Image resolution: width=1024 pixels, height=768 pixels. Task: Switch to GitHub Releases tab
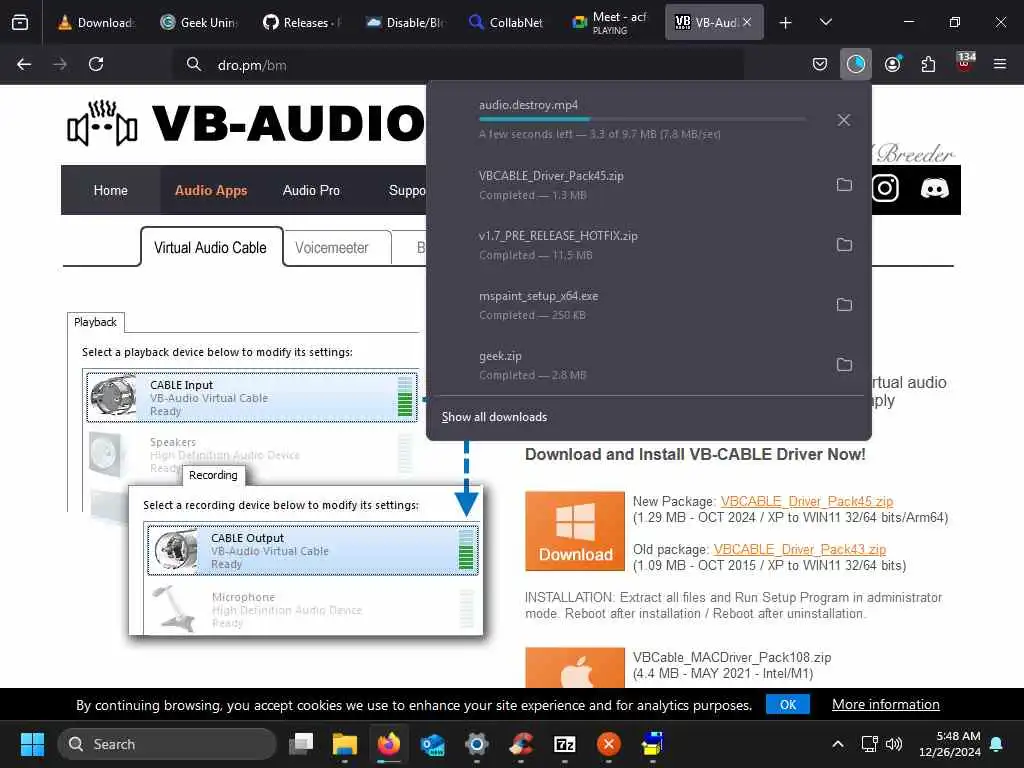pyautogui.click(x=302, y=22)
